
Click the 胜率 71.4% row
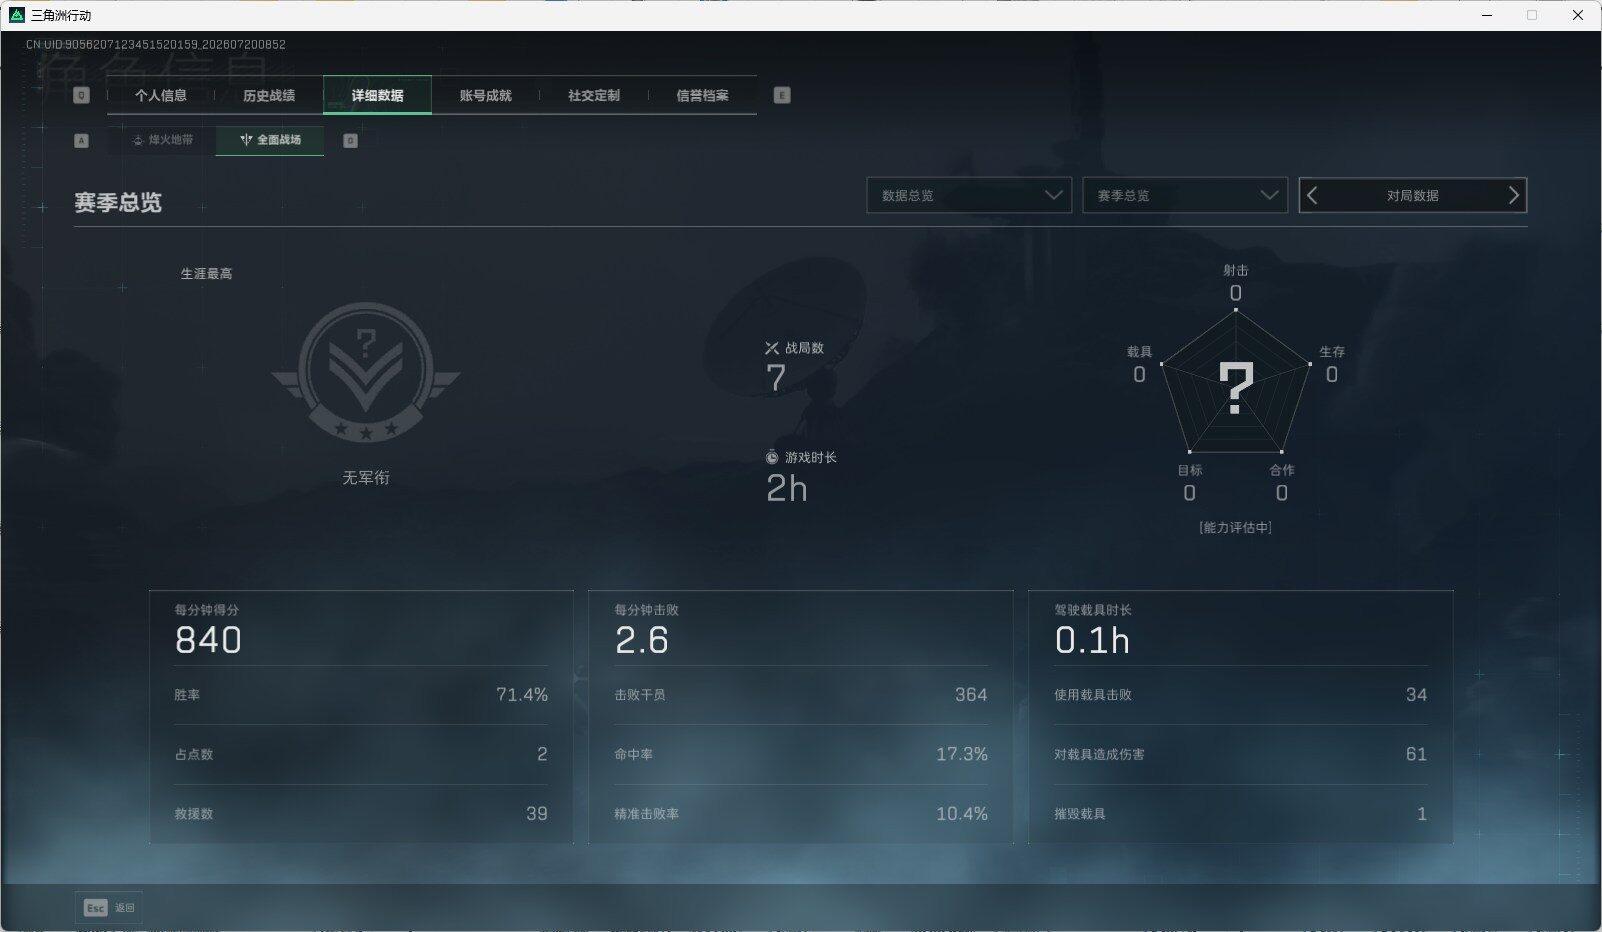tap(361, 695)
